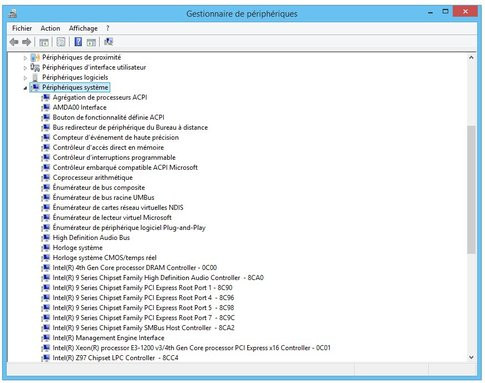The height and width of the screenshot is (383, 485).
Task: Click icon beside Intel(R) Z97 Chipset LPC Controller
Action: click(46, 358)
